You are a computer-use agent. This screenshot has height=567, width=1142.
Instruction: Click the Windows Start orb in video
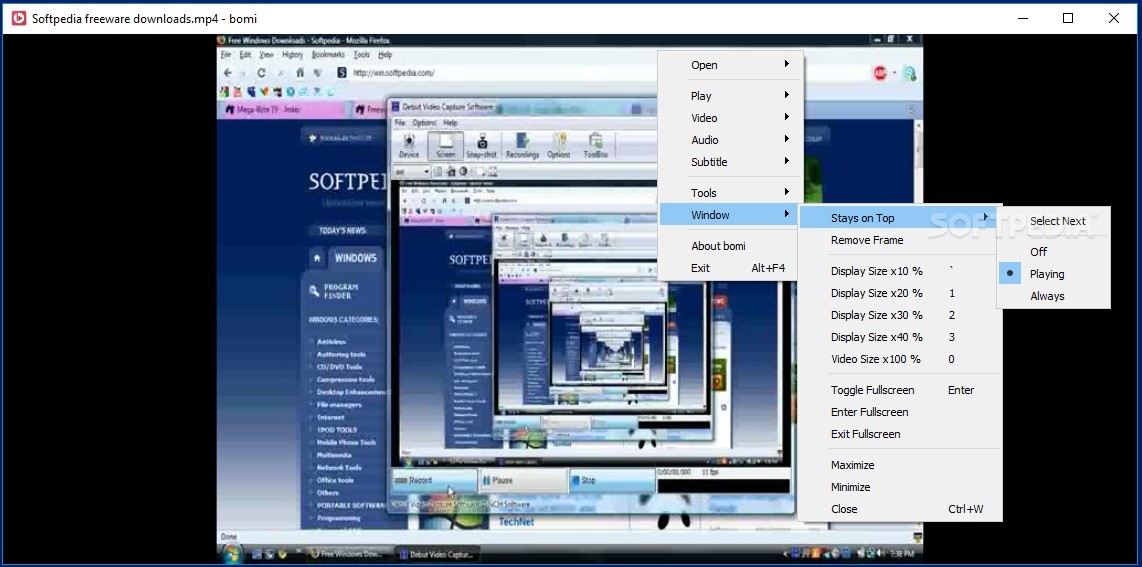pyautogui.click(x=231, y=554)
